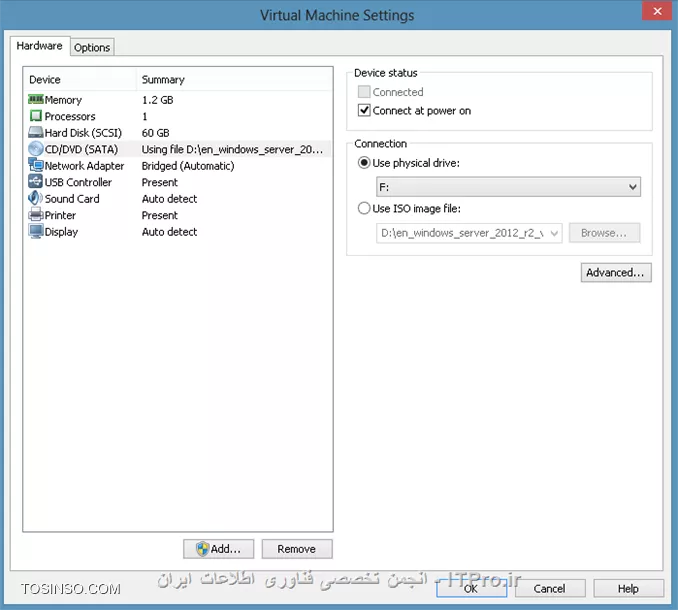Image resolution: width=678 pixels, height=610 pixels.
Task: Select the USB Controller row label
Action: [78, 182]
